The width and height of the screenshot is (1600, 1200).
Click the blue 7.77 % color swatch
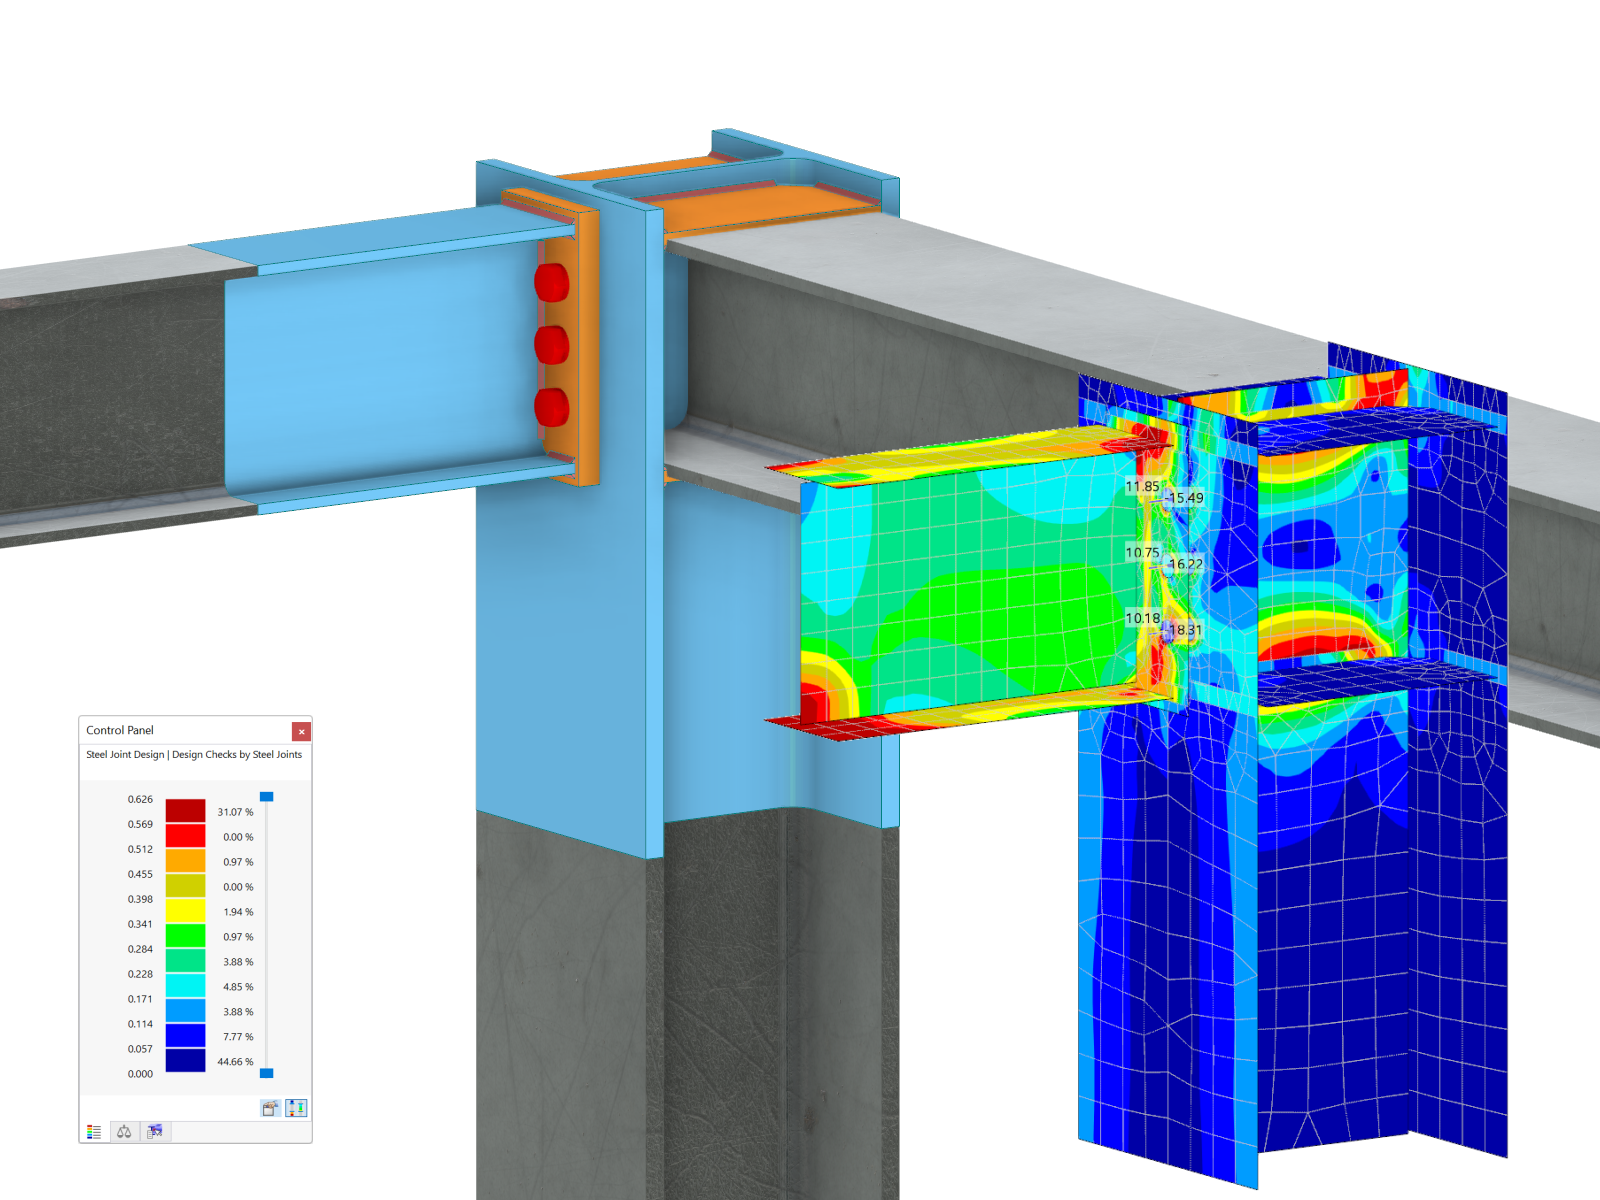tap(185, 1036)
